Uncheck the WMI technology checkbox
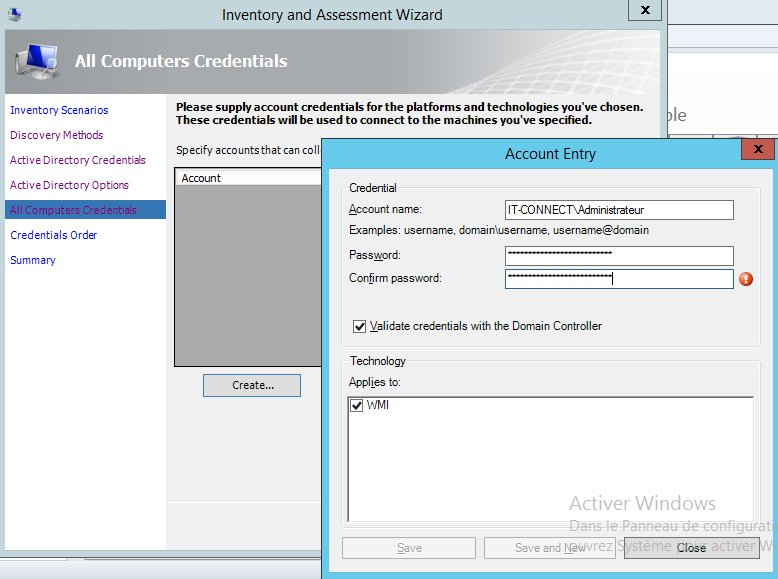Image resolution: width=778 pixels, height=579 pixels. click(x=357, y=405)
